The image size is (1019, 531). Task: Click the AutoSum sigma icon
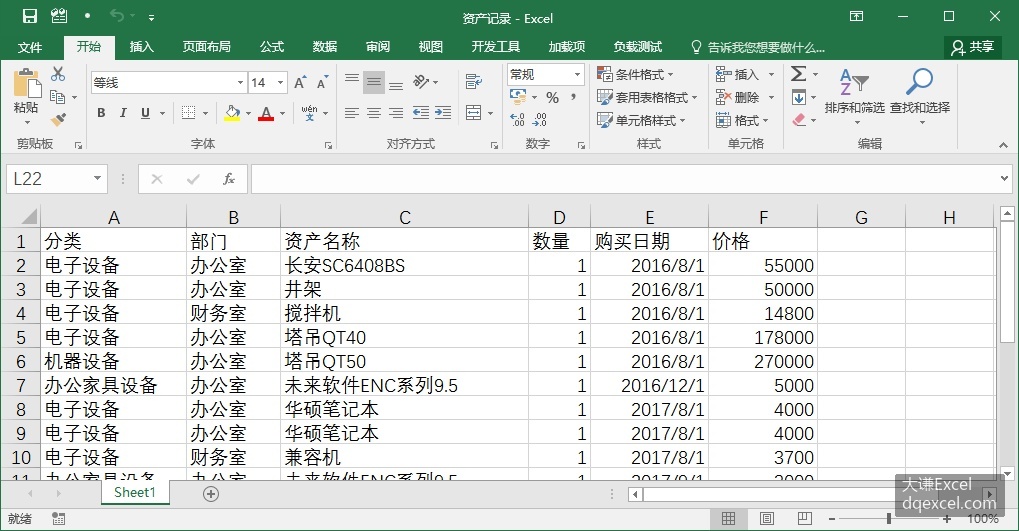point(799,73)
